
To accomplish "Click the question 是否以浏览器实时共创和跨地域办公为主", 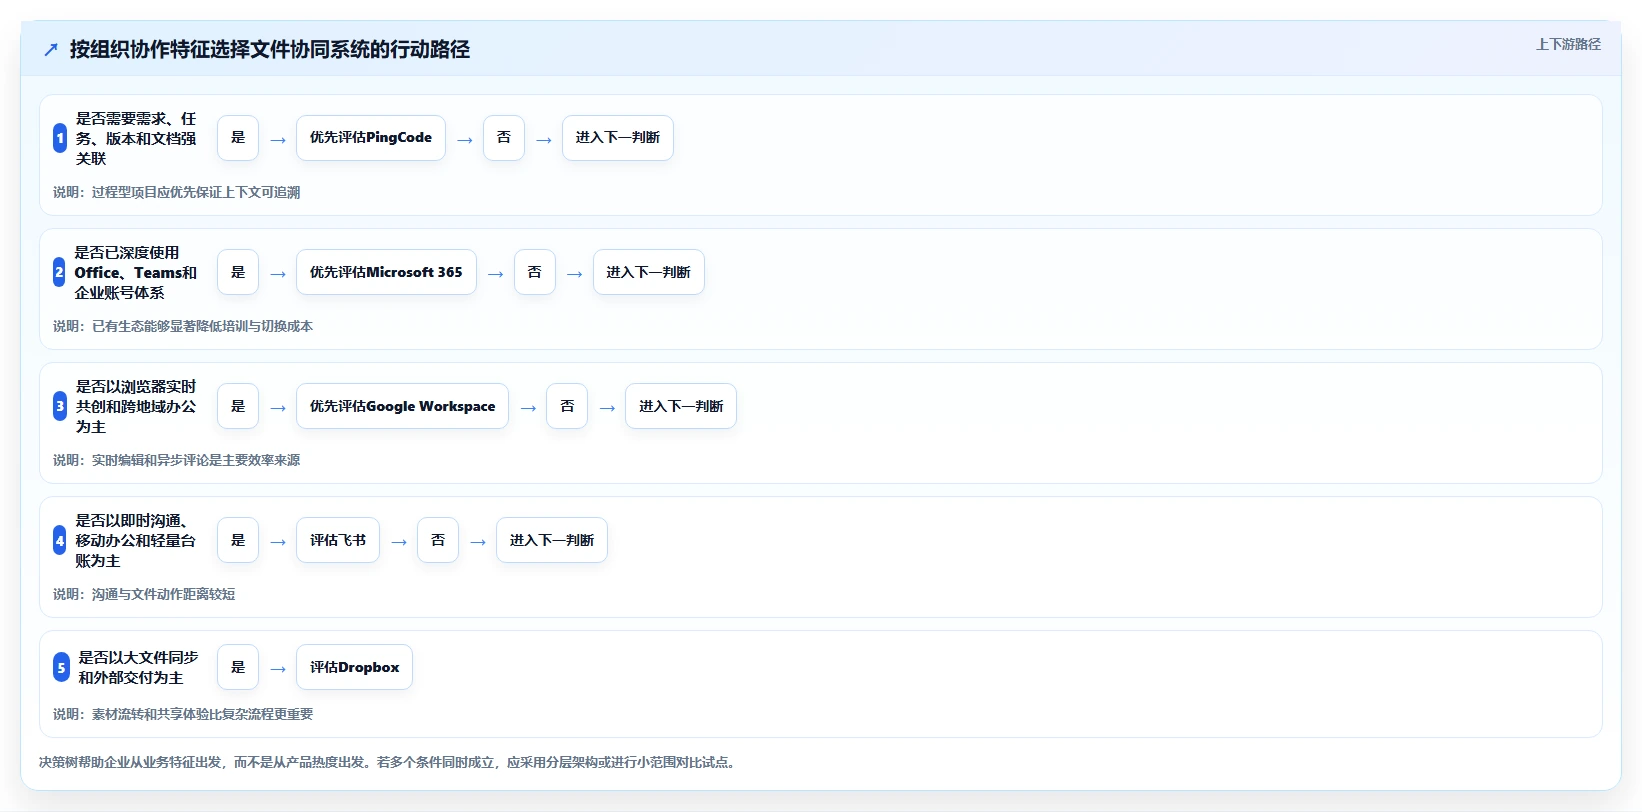I will point(137,406).
